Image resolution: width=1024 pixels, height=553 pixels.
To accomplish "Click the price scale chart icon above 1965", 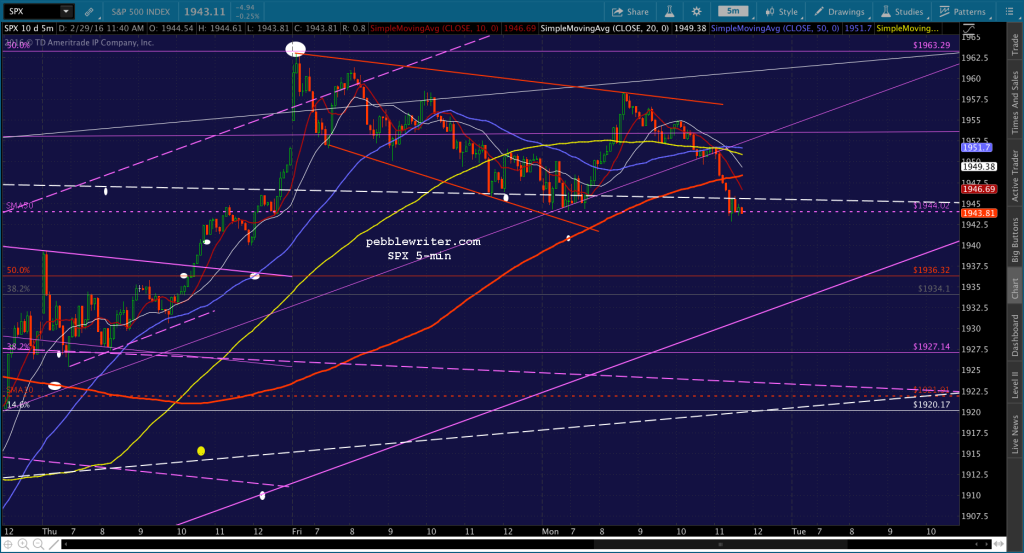I will (968, 29).
